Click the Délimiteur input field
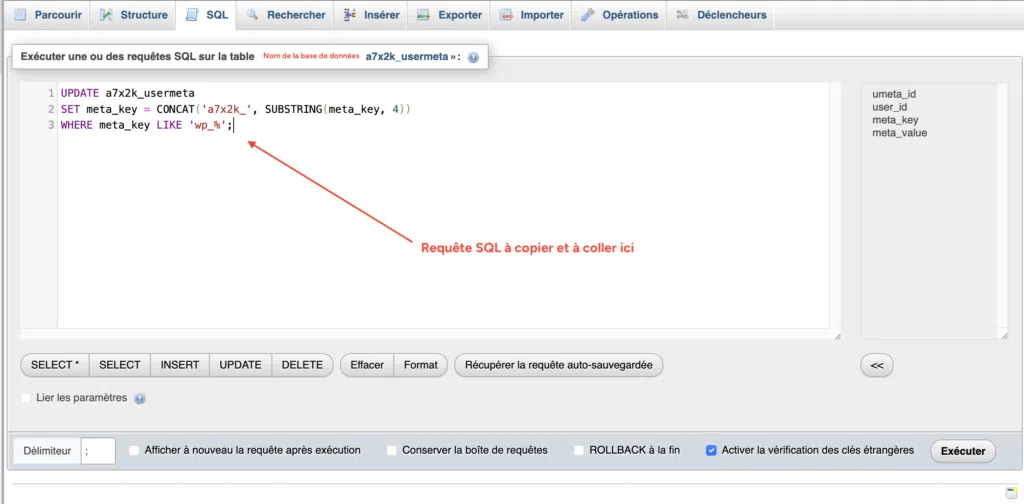Screen dimensions: 1024x504 [99, 451]
